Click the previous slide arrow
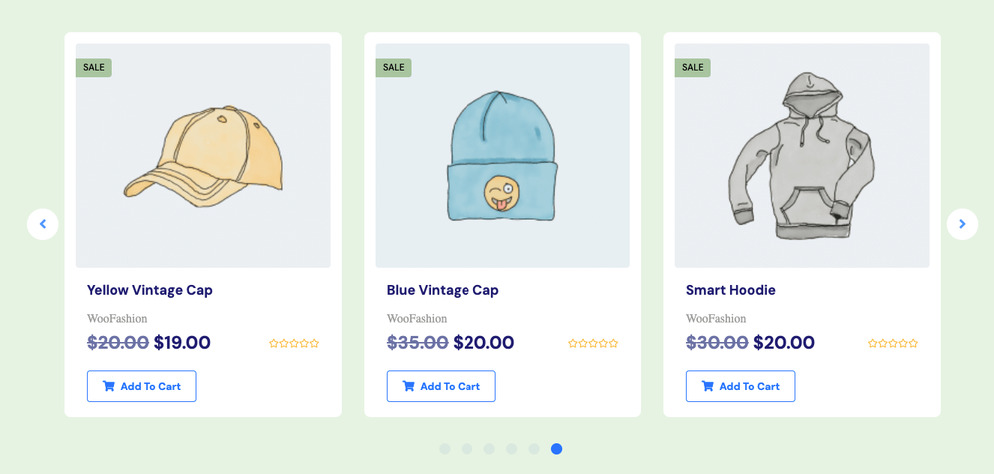The image size is (994, 474). [43, 224]
